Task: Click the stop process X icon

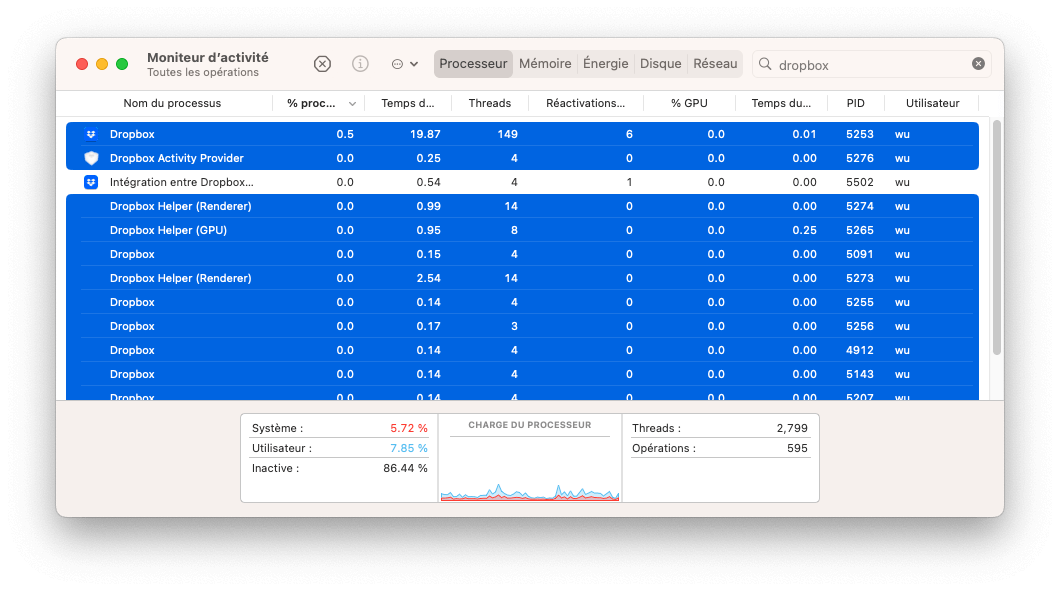Action: click(322, 64)
